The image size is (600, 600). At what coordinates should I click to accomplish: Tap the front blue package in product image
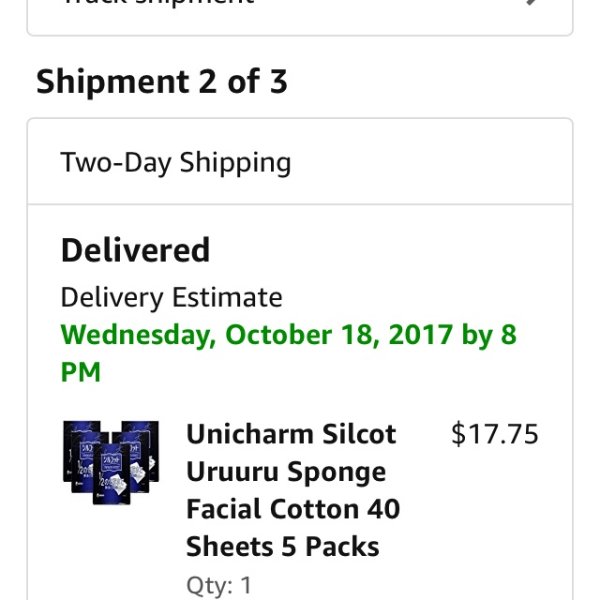[x=111, y=474]
